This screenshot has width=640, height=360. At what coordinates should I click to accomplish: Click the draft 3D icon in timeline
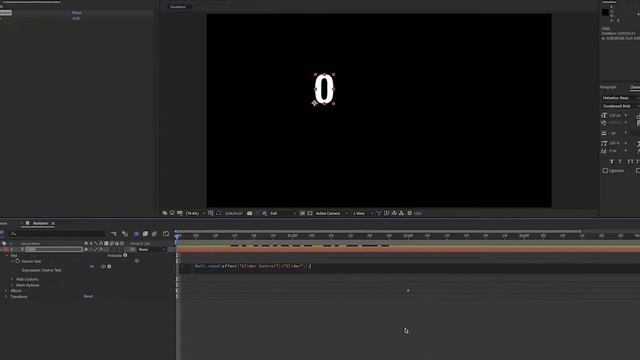point(125,234)
